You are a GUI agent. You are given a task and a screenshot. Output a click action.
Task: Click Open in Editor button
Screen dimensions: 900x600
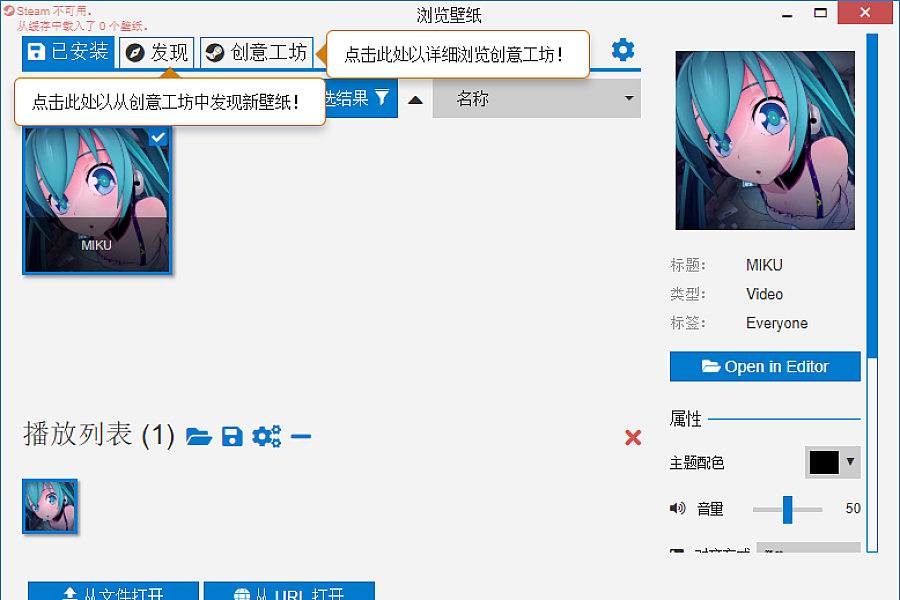[765, 366]
